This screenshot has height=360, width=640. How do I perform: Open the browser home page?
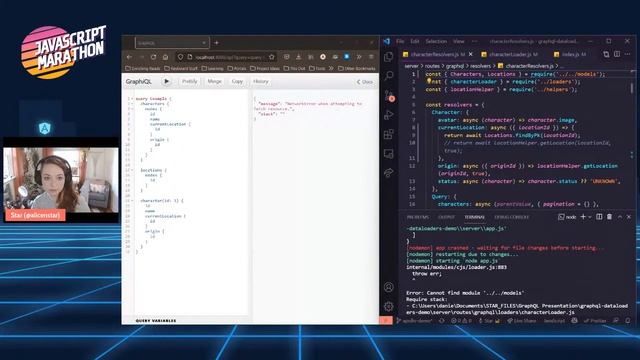coord(165,57)
